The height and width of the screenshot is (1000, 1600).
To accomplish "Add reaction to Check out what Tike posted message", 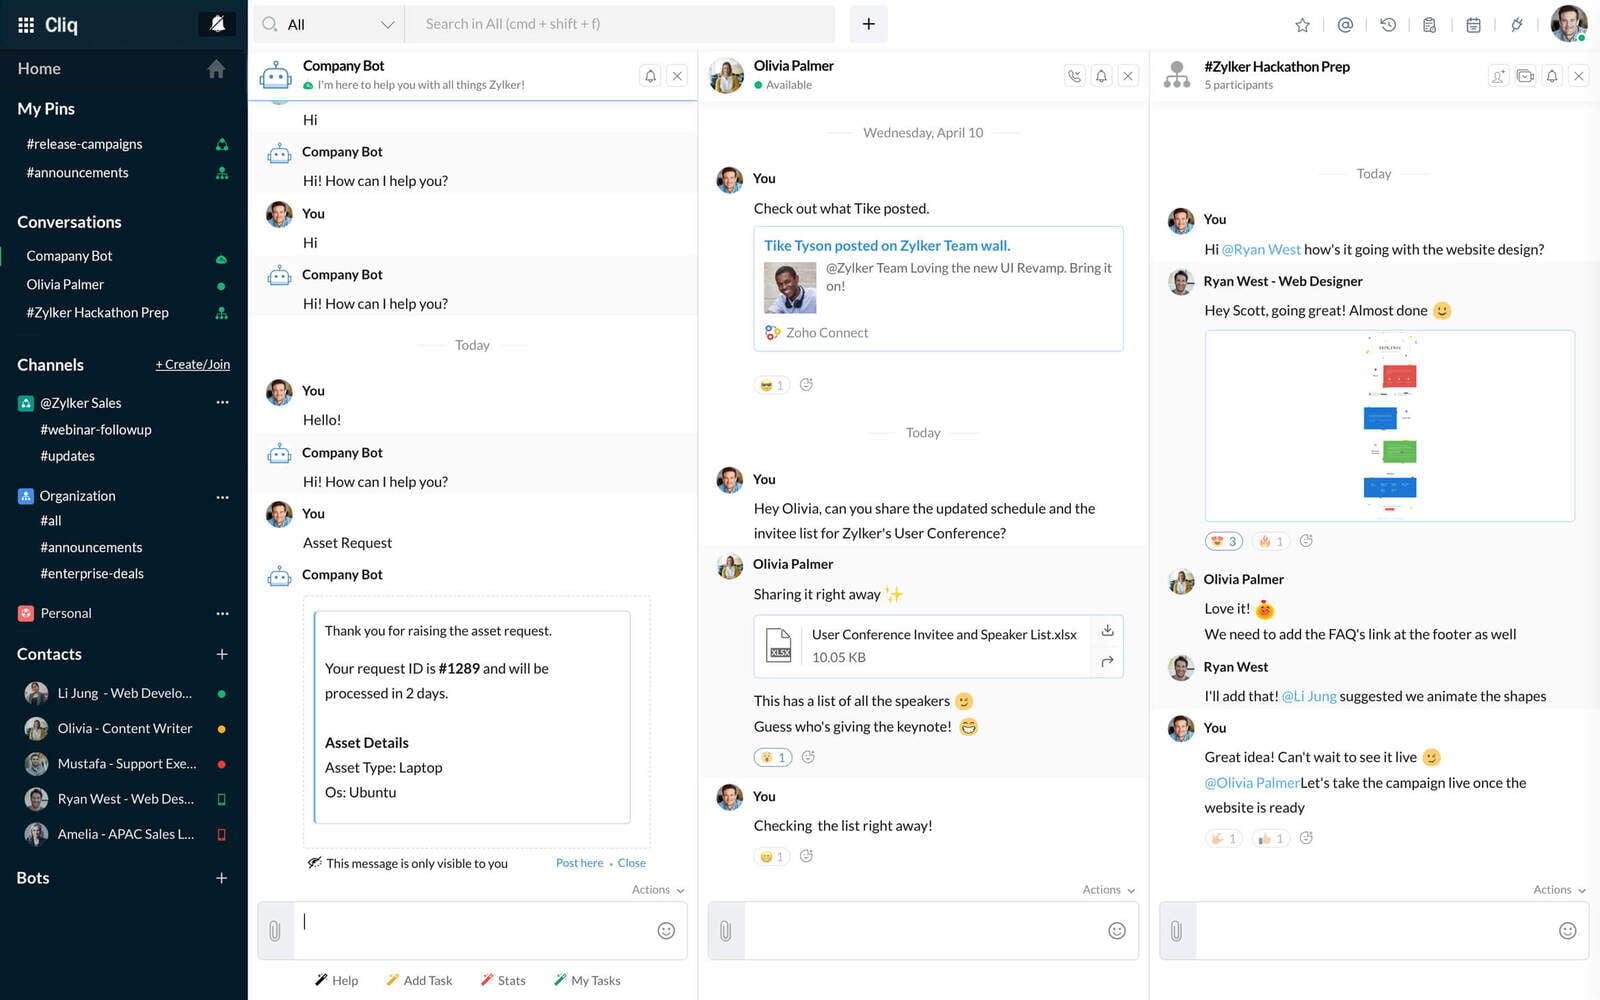I will coord(806,385).
